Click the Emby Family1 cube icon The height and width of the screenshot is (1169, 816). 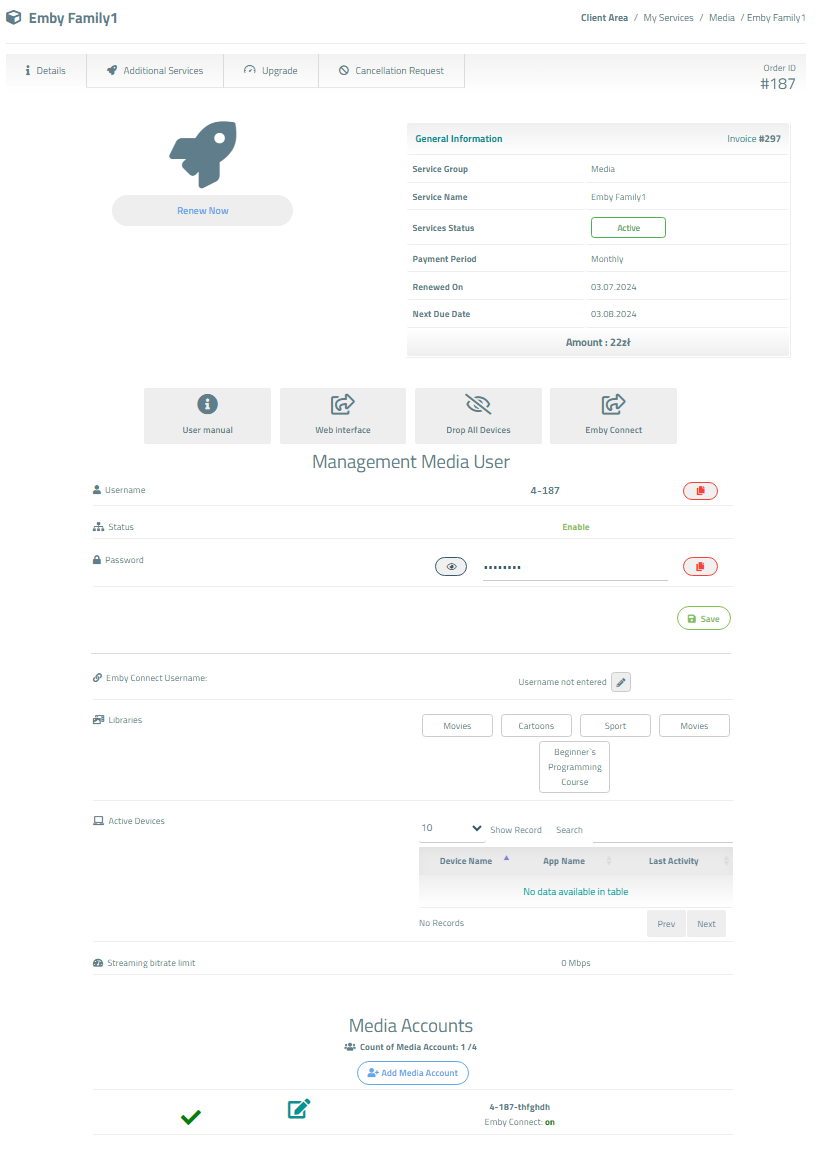[13, 17]
